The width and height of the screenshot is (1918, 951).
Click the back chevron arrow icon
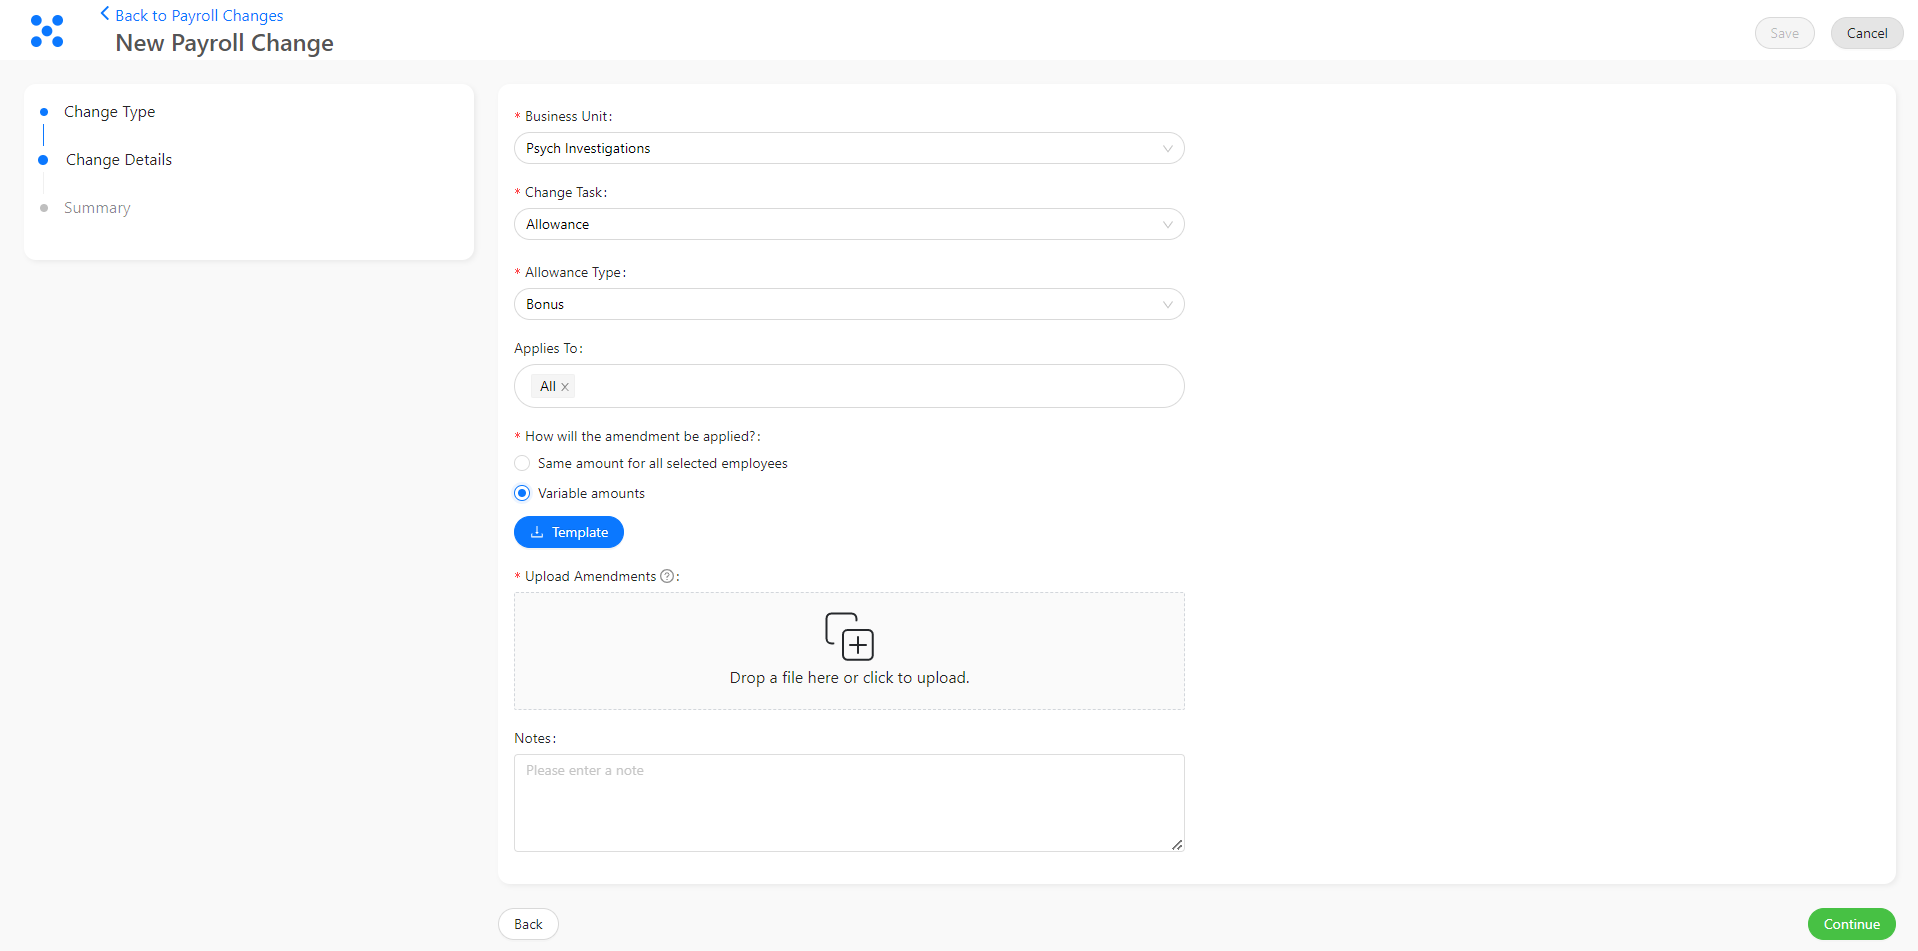(105, 14)
